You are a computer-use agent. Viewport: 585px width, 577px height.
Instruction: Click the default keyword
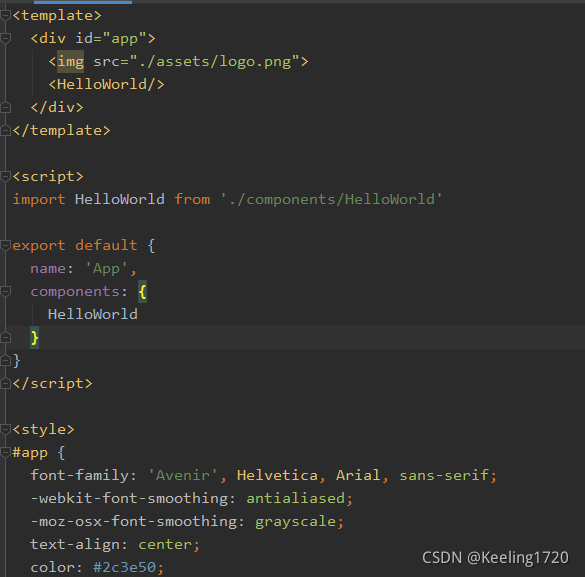(106, 245)
